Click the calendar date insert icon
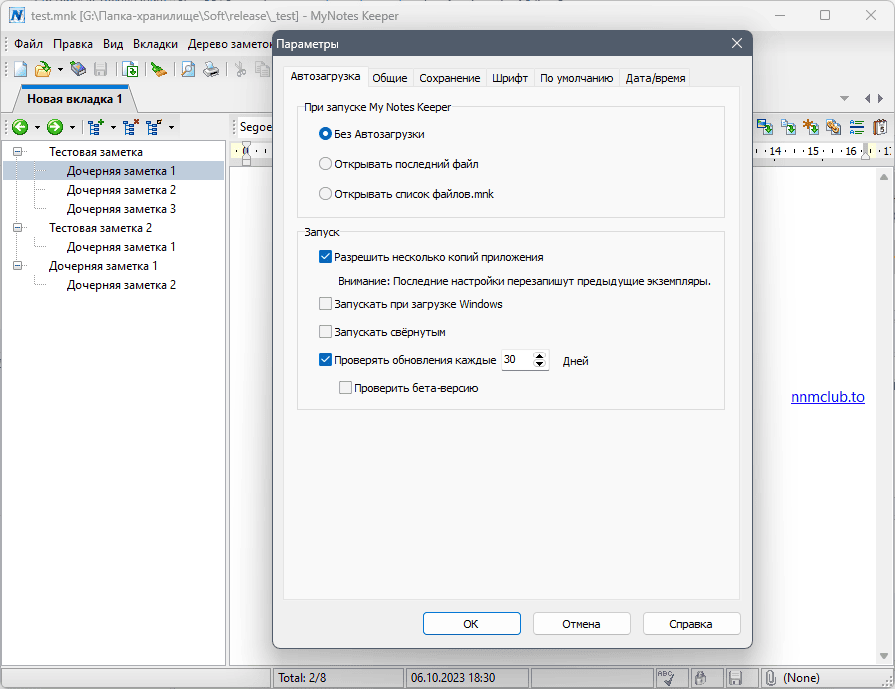The width and height of the screenshot is (895, 689). click(880, 127)
